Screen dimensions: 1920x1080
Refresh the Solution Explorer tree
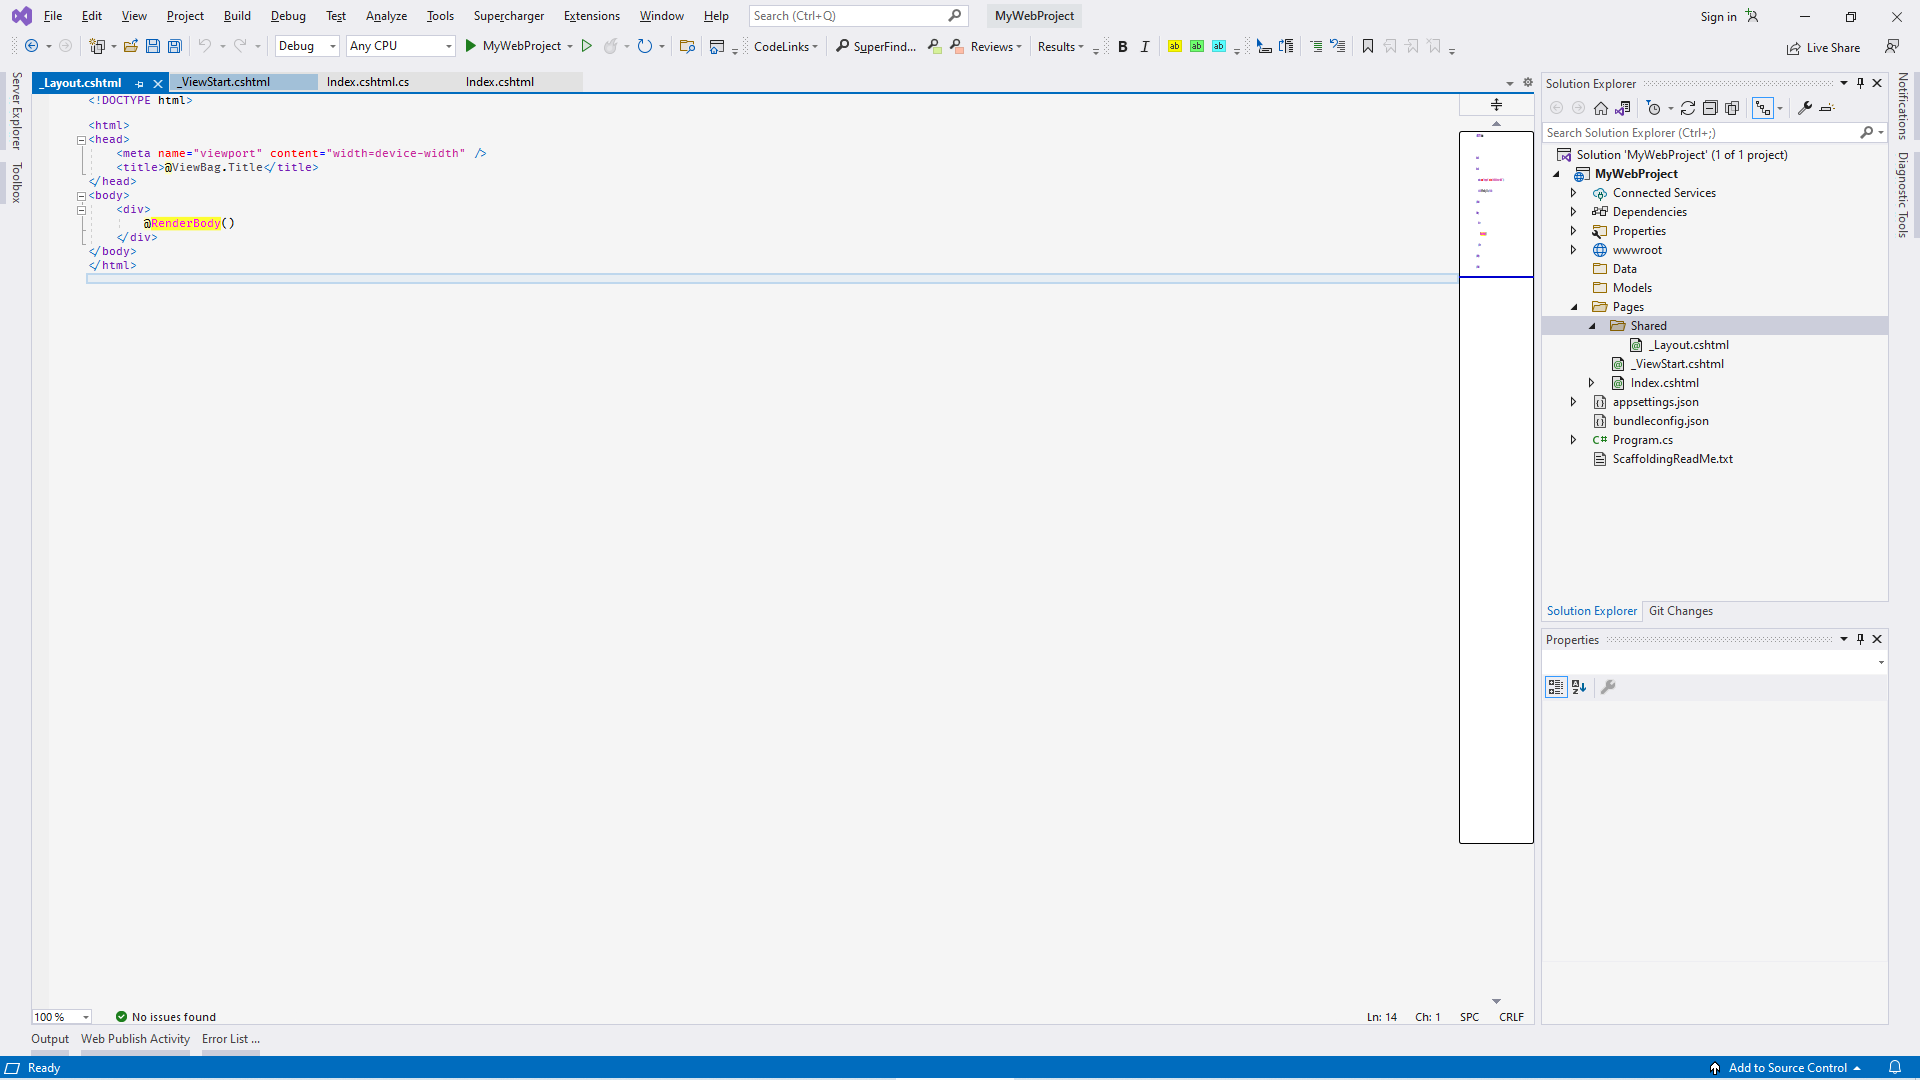click(1688, 108)
